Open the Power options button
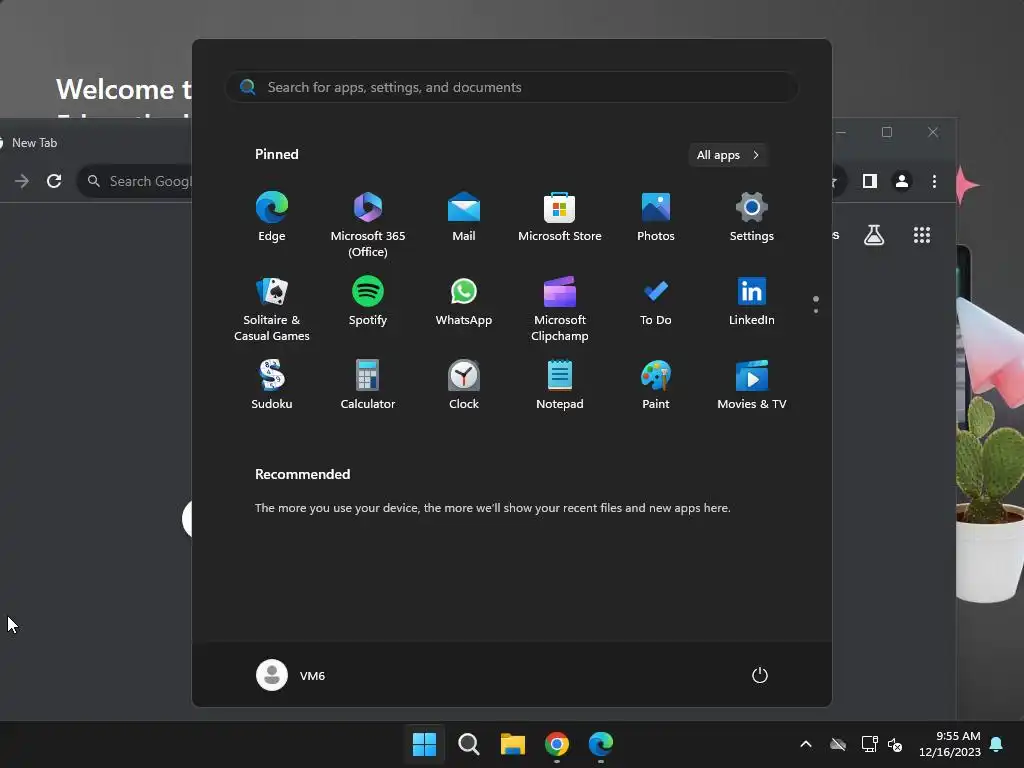The height and width of the screenshot is (768, 1024). click(x=760, y=675)
